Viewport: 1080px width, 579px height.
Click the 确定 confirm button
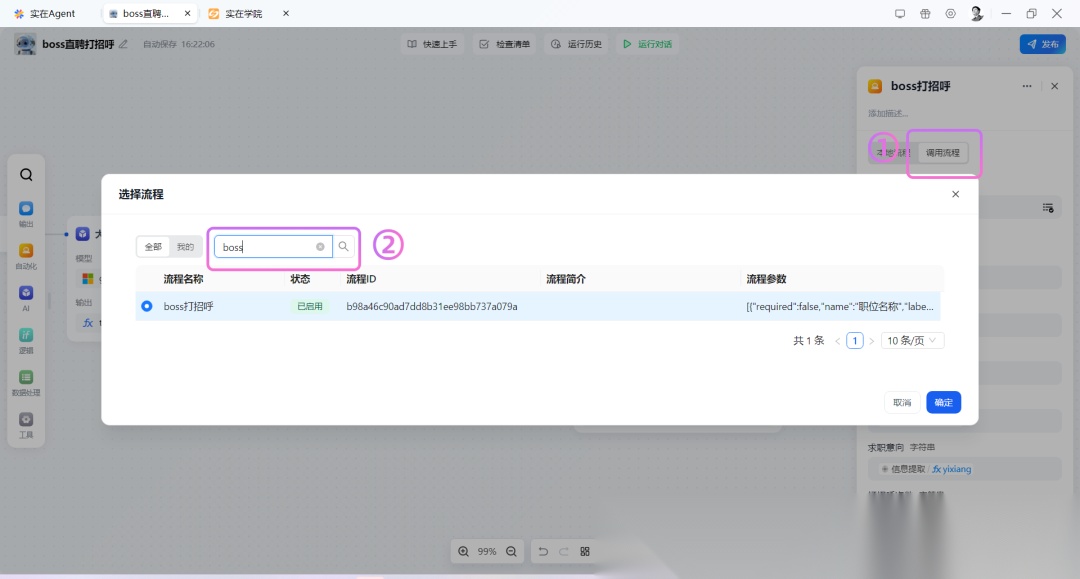tap(944, 402)
